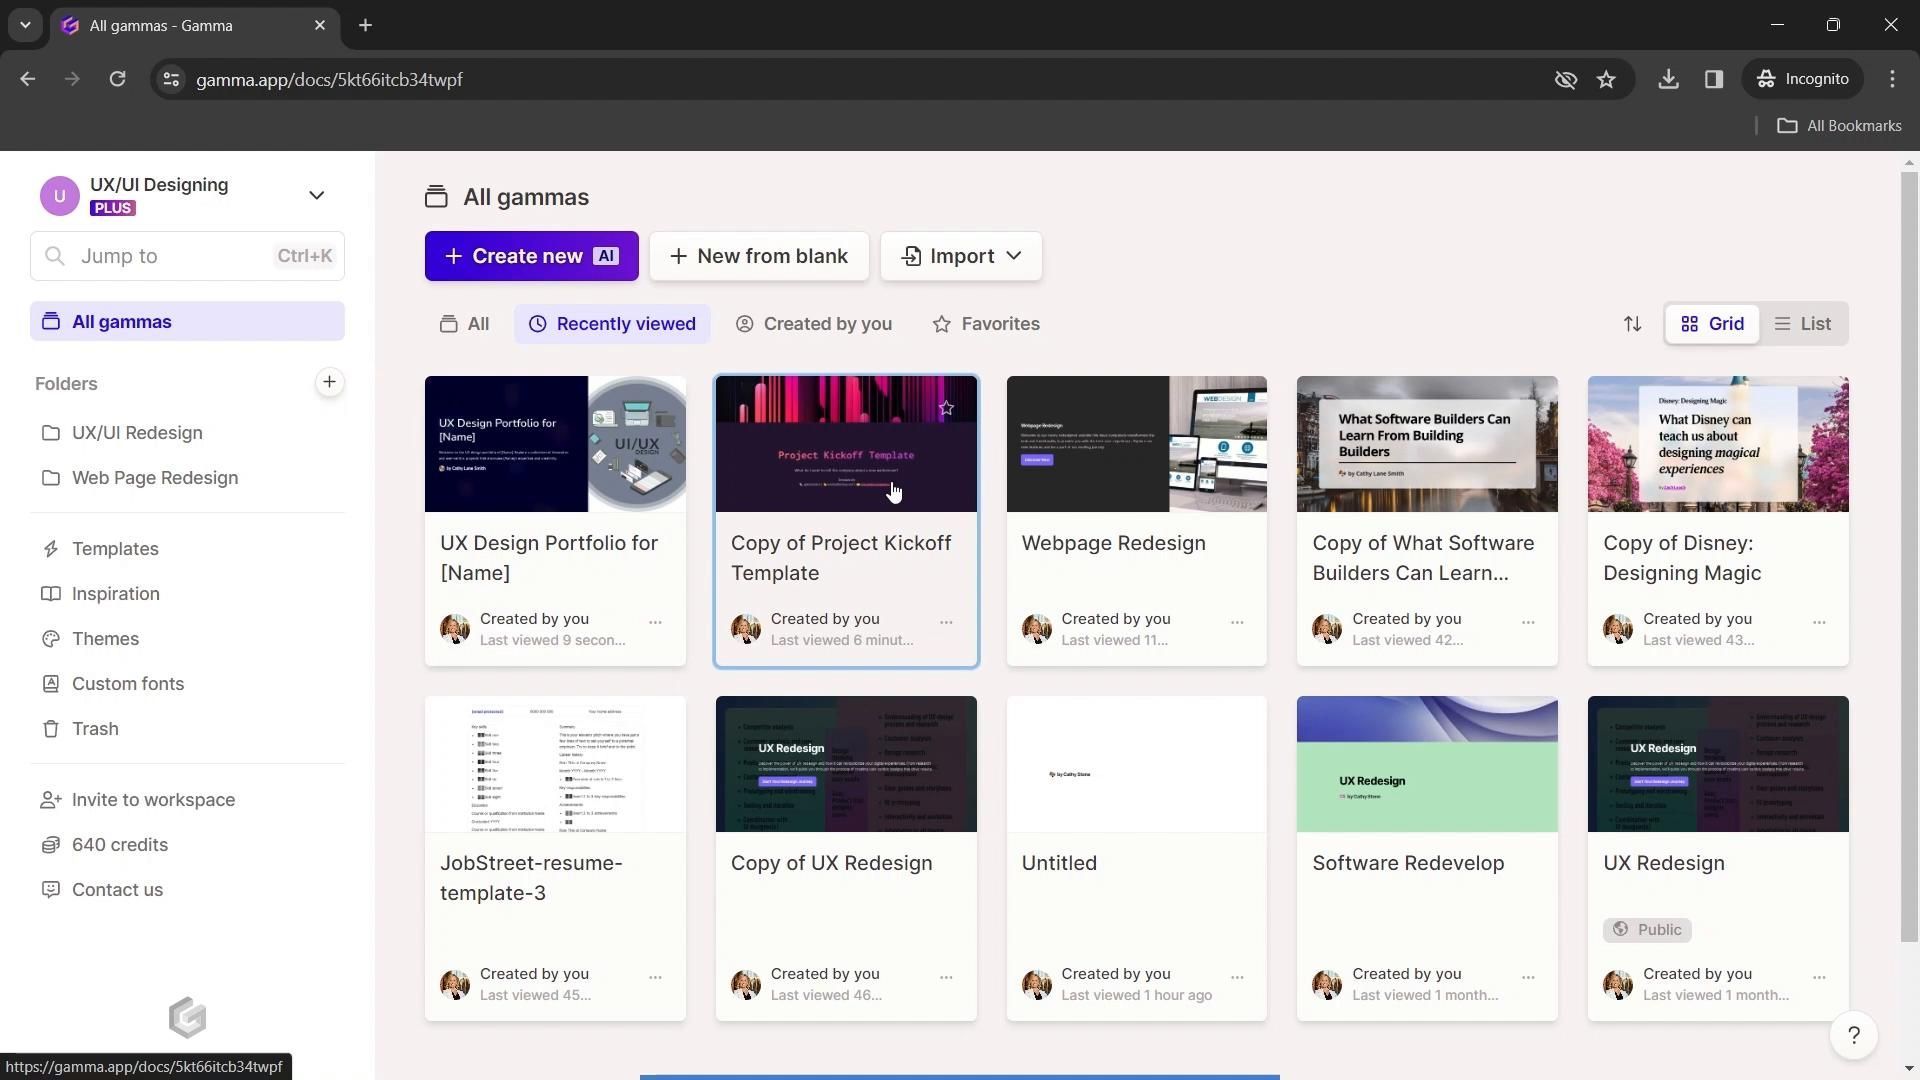Viewport: 1920px width, 1080px height.
Task: Open the browser tab search dropdown
Action: (25, 25)
